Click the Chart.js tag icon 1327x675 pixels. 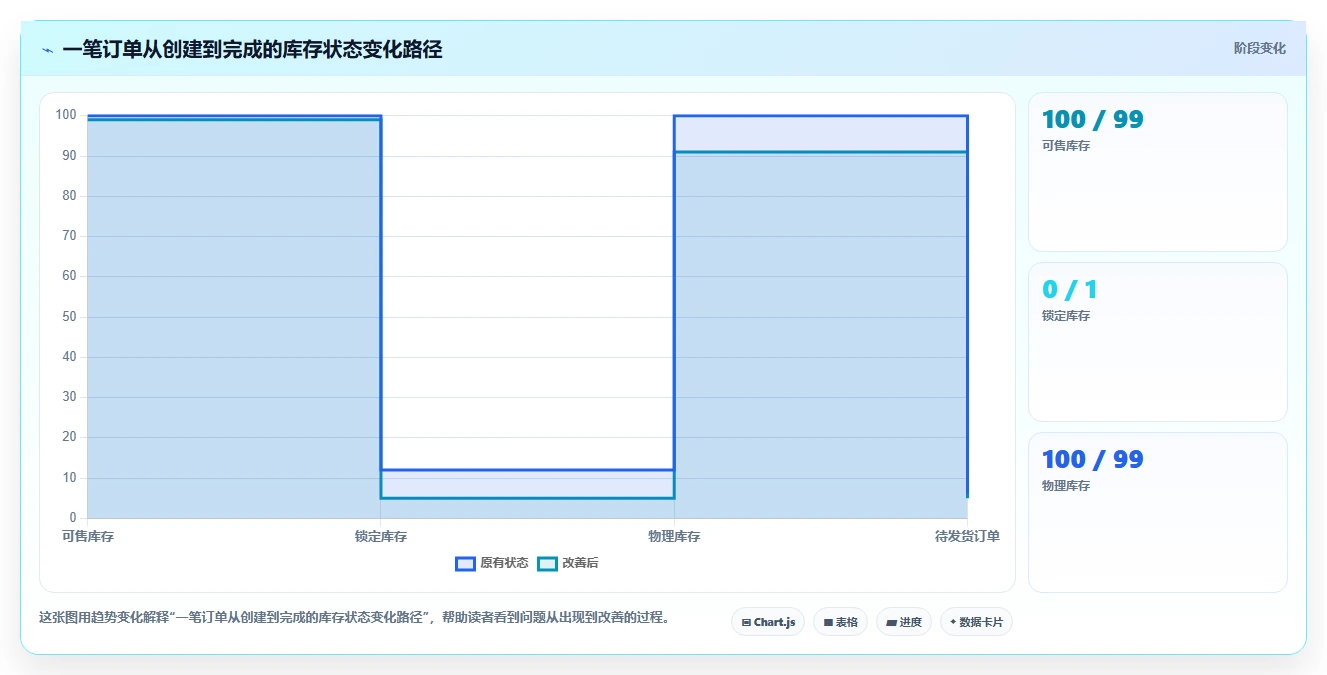[x=746, y=622]
